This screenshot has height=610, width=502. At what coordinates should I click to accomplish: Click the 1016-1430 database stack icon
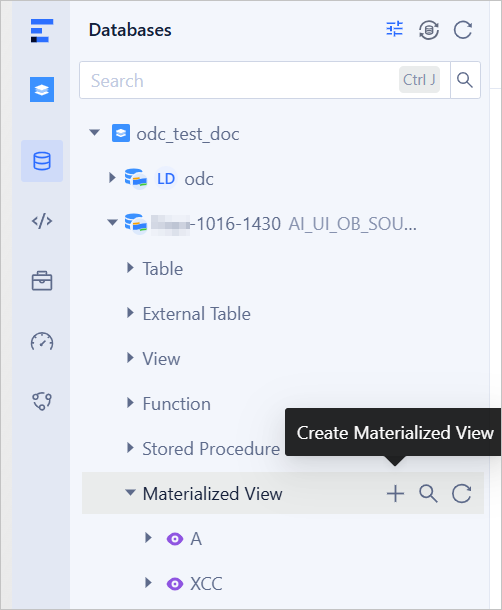pyautogui.click(x=136, y=223)
